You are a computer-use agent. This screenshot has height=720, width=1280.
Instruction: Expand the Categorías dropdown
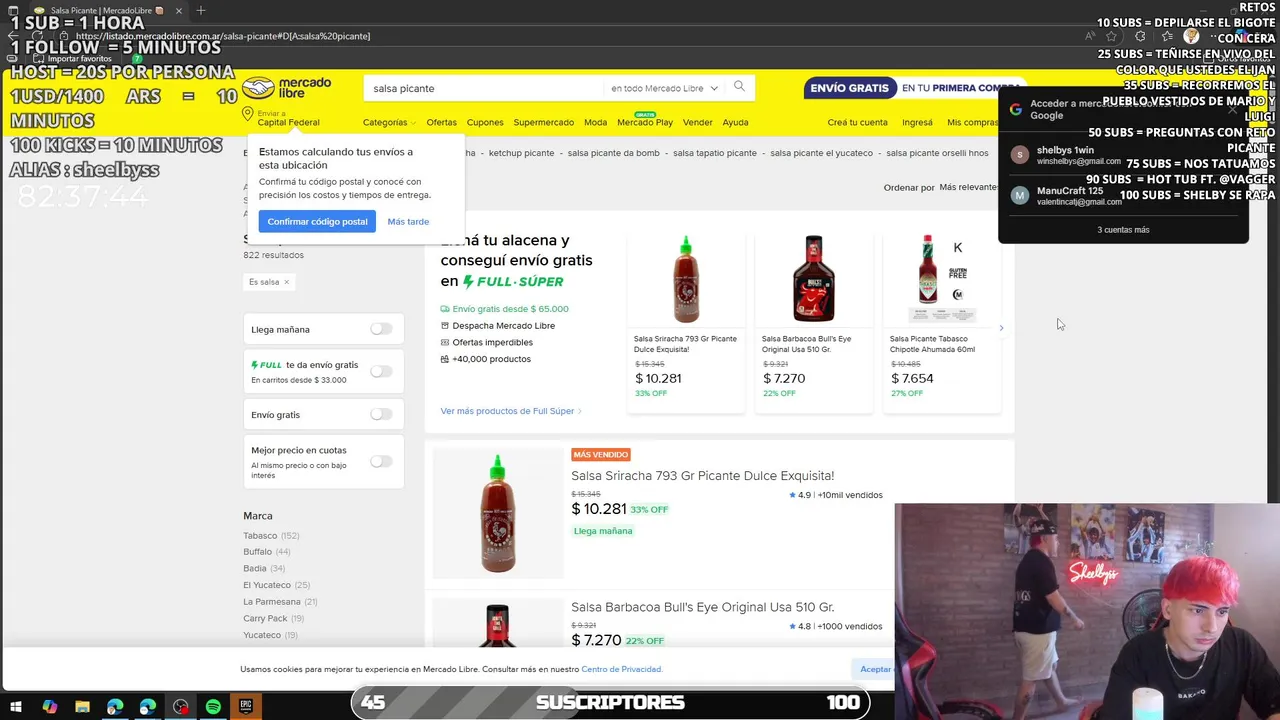tap(389, 122)
